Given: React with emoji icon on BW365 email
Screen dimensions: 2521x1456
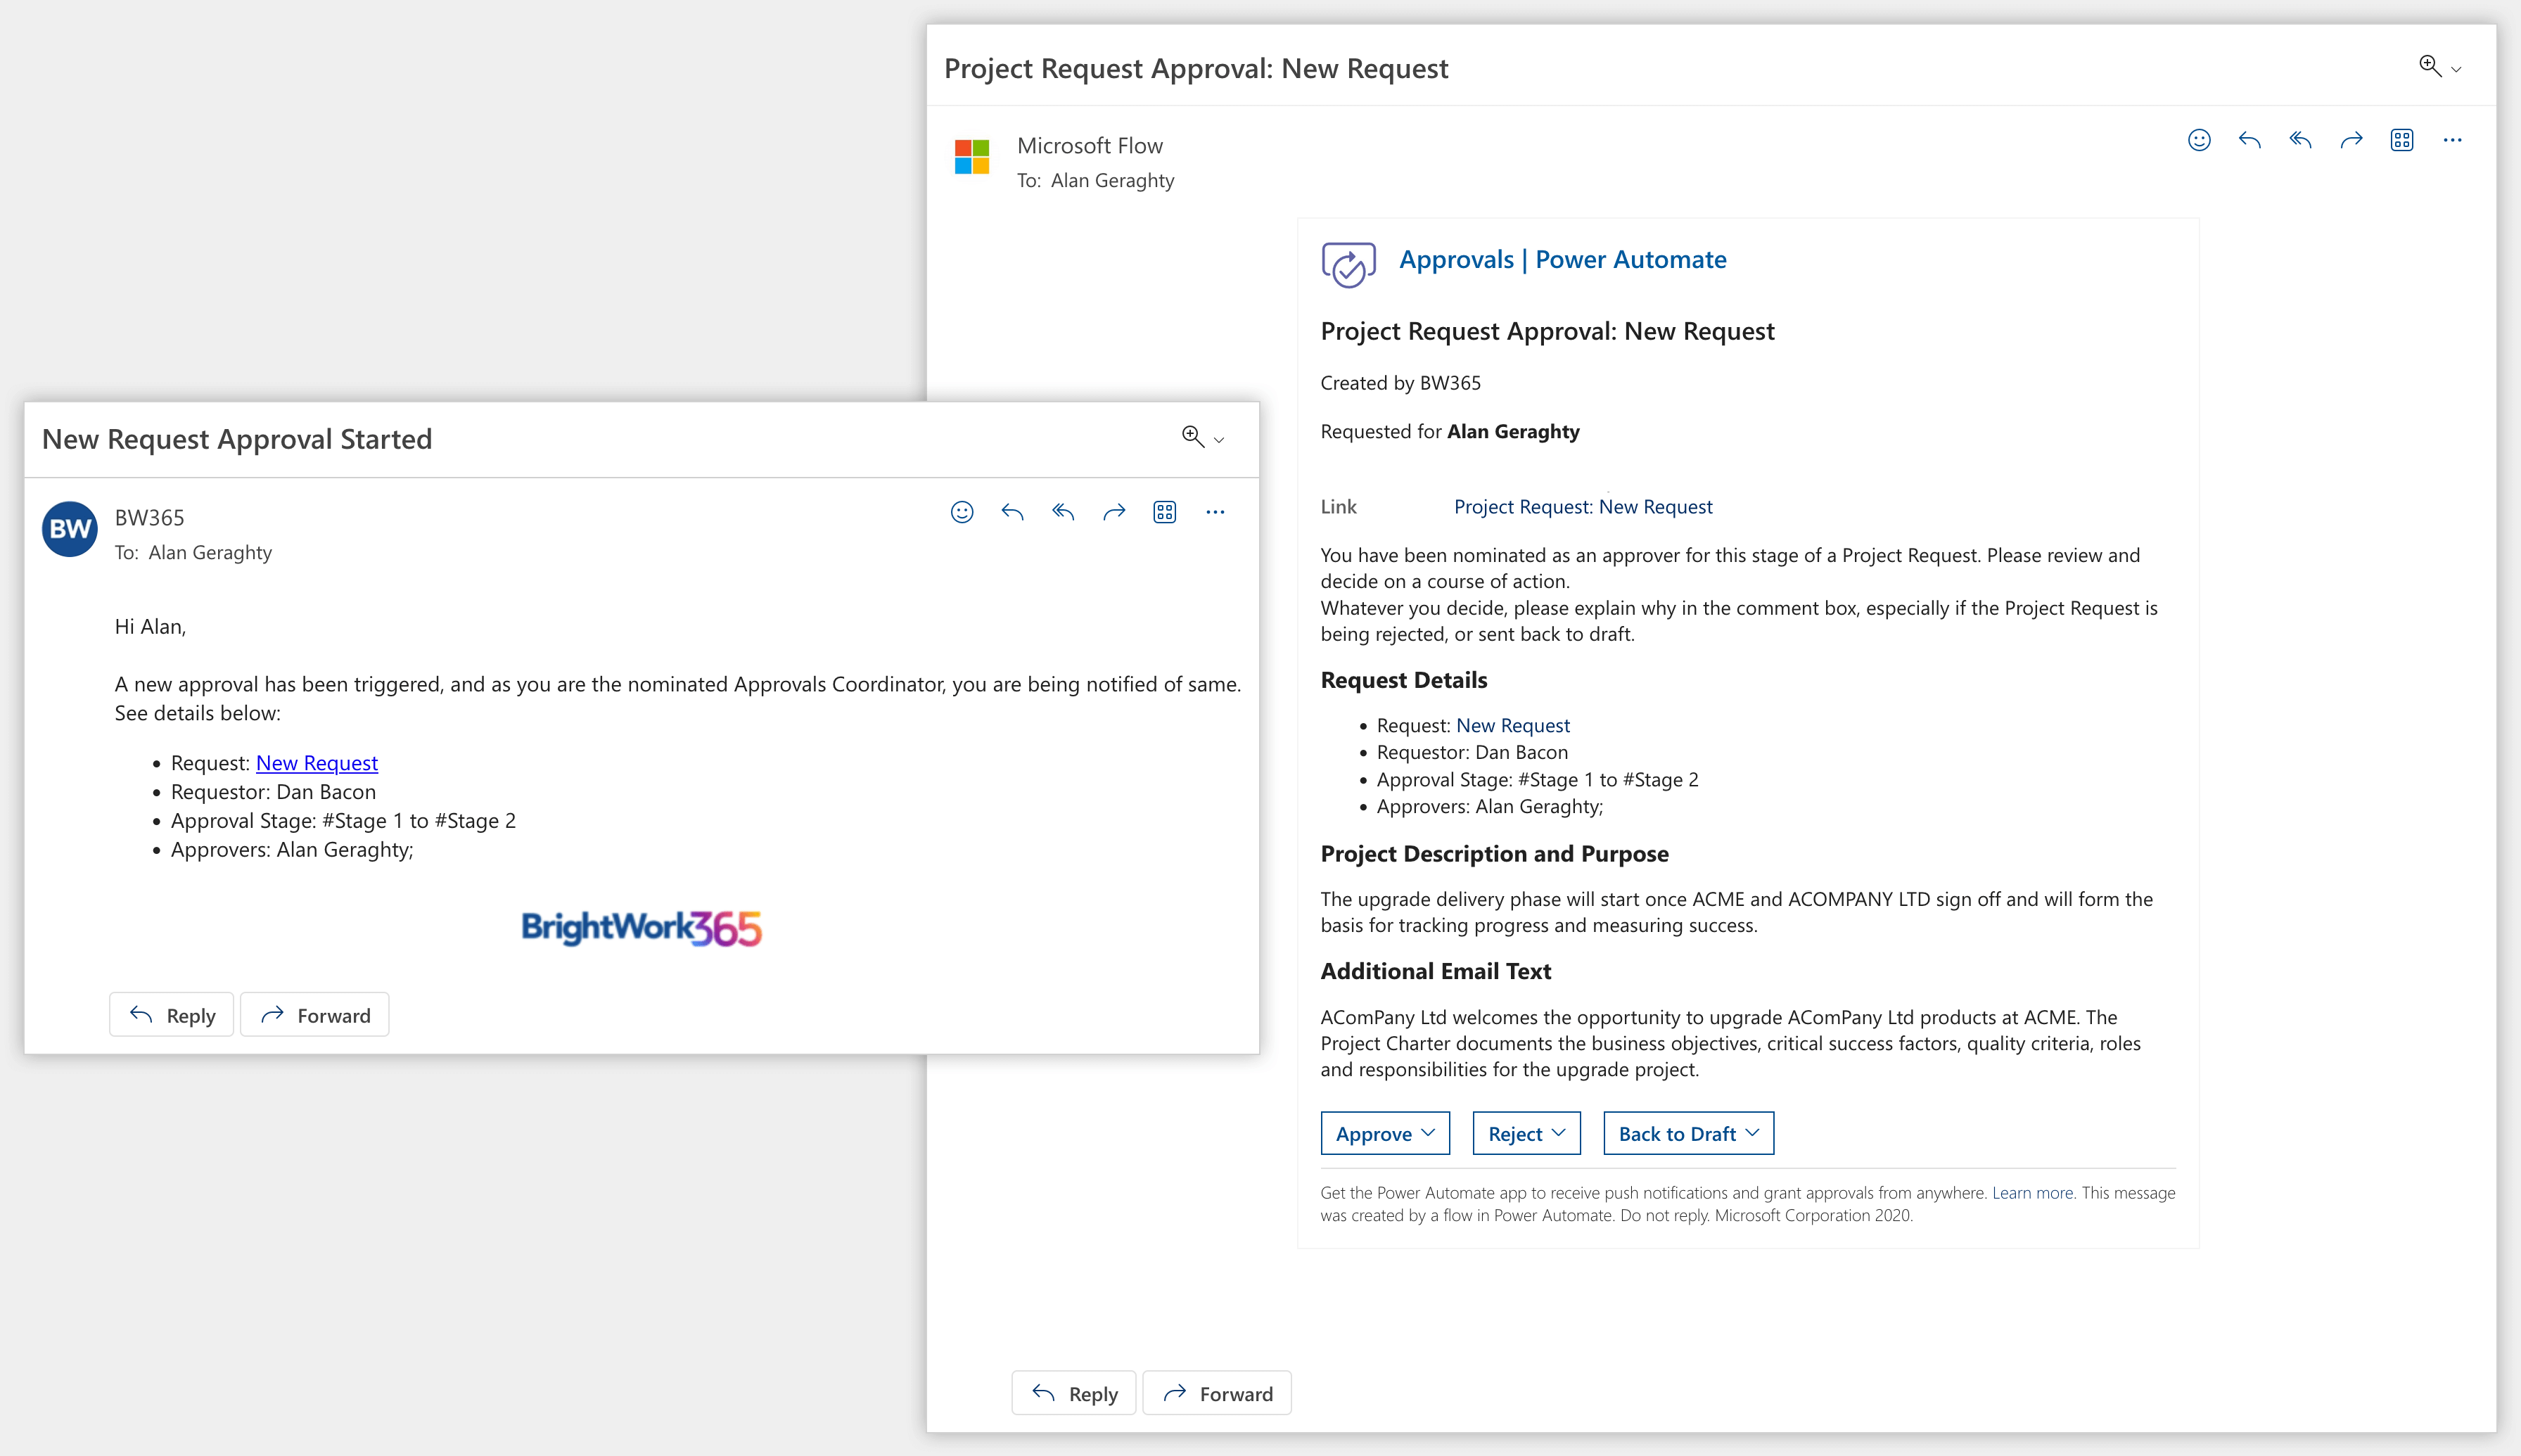Looking at the screenshot, I should tap(961, 512).
